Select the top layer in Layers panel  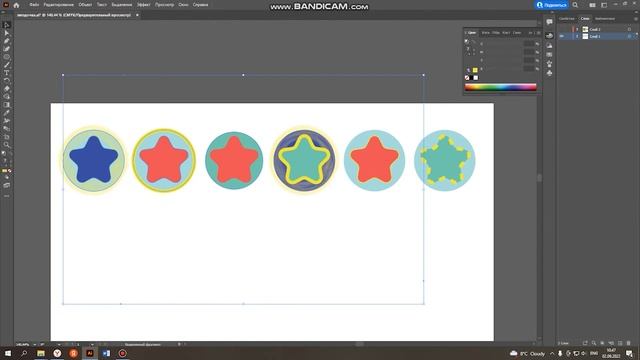coord(596,29)
